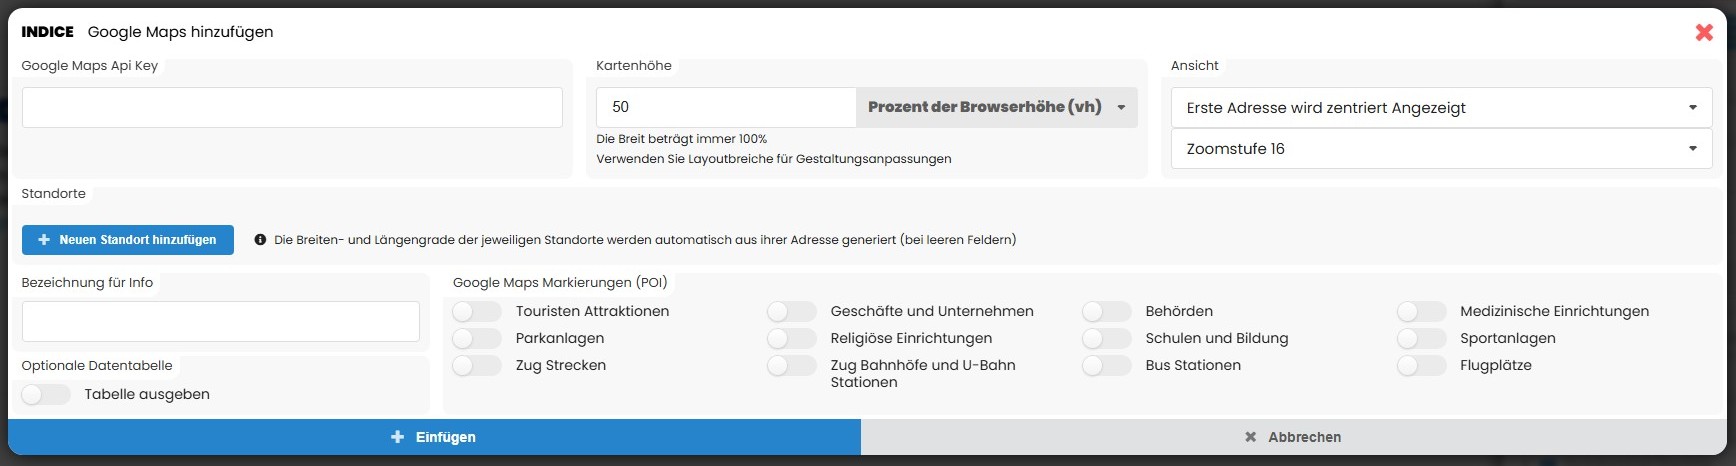Enable Medizinische Einrichtungen markers

coord(1421,312)
